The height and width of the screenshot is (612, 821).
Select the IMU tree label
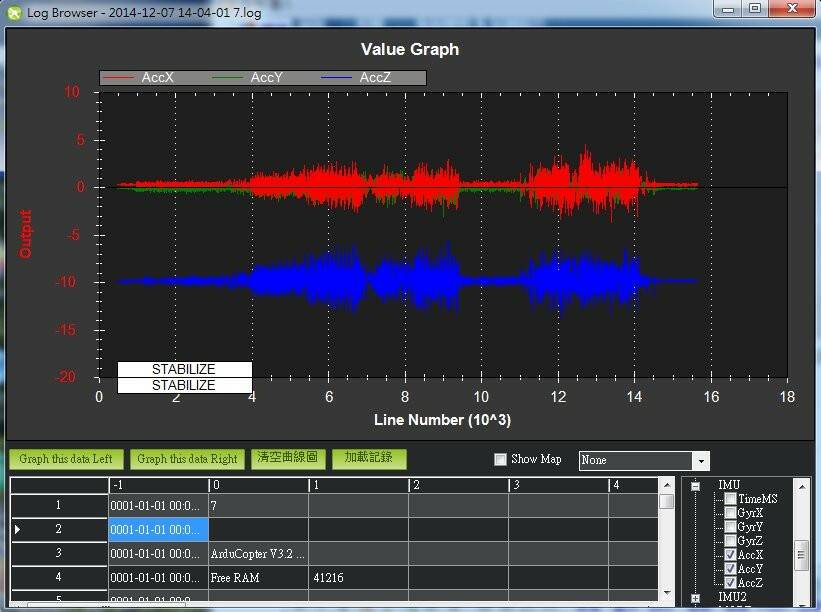pos(729,485)
